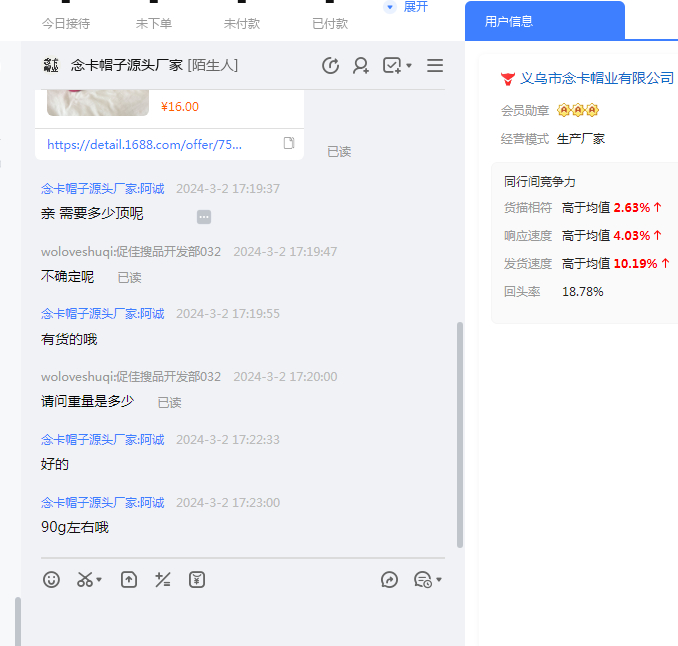Copy the product link via copy icon

(x=289, y=143)
